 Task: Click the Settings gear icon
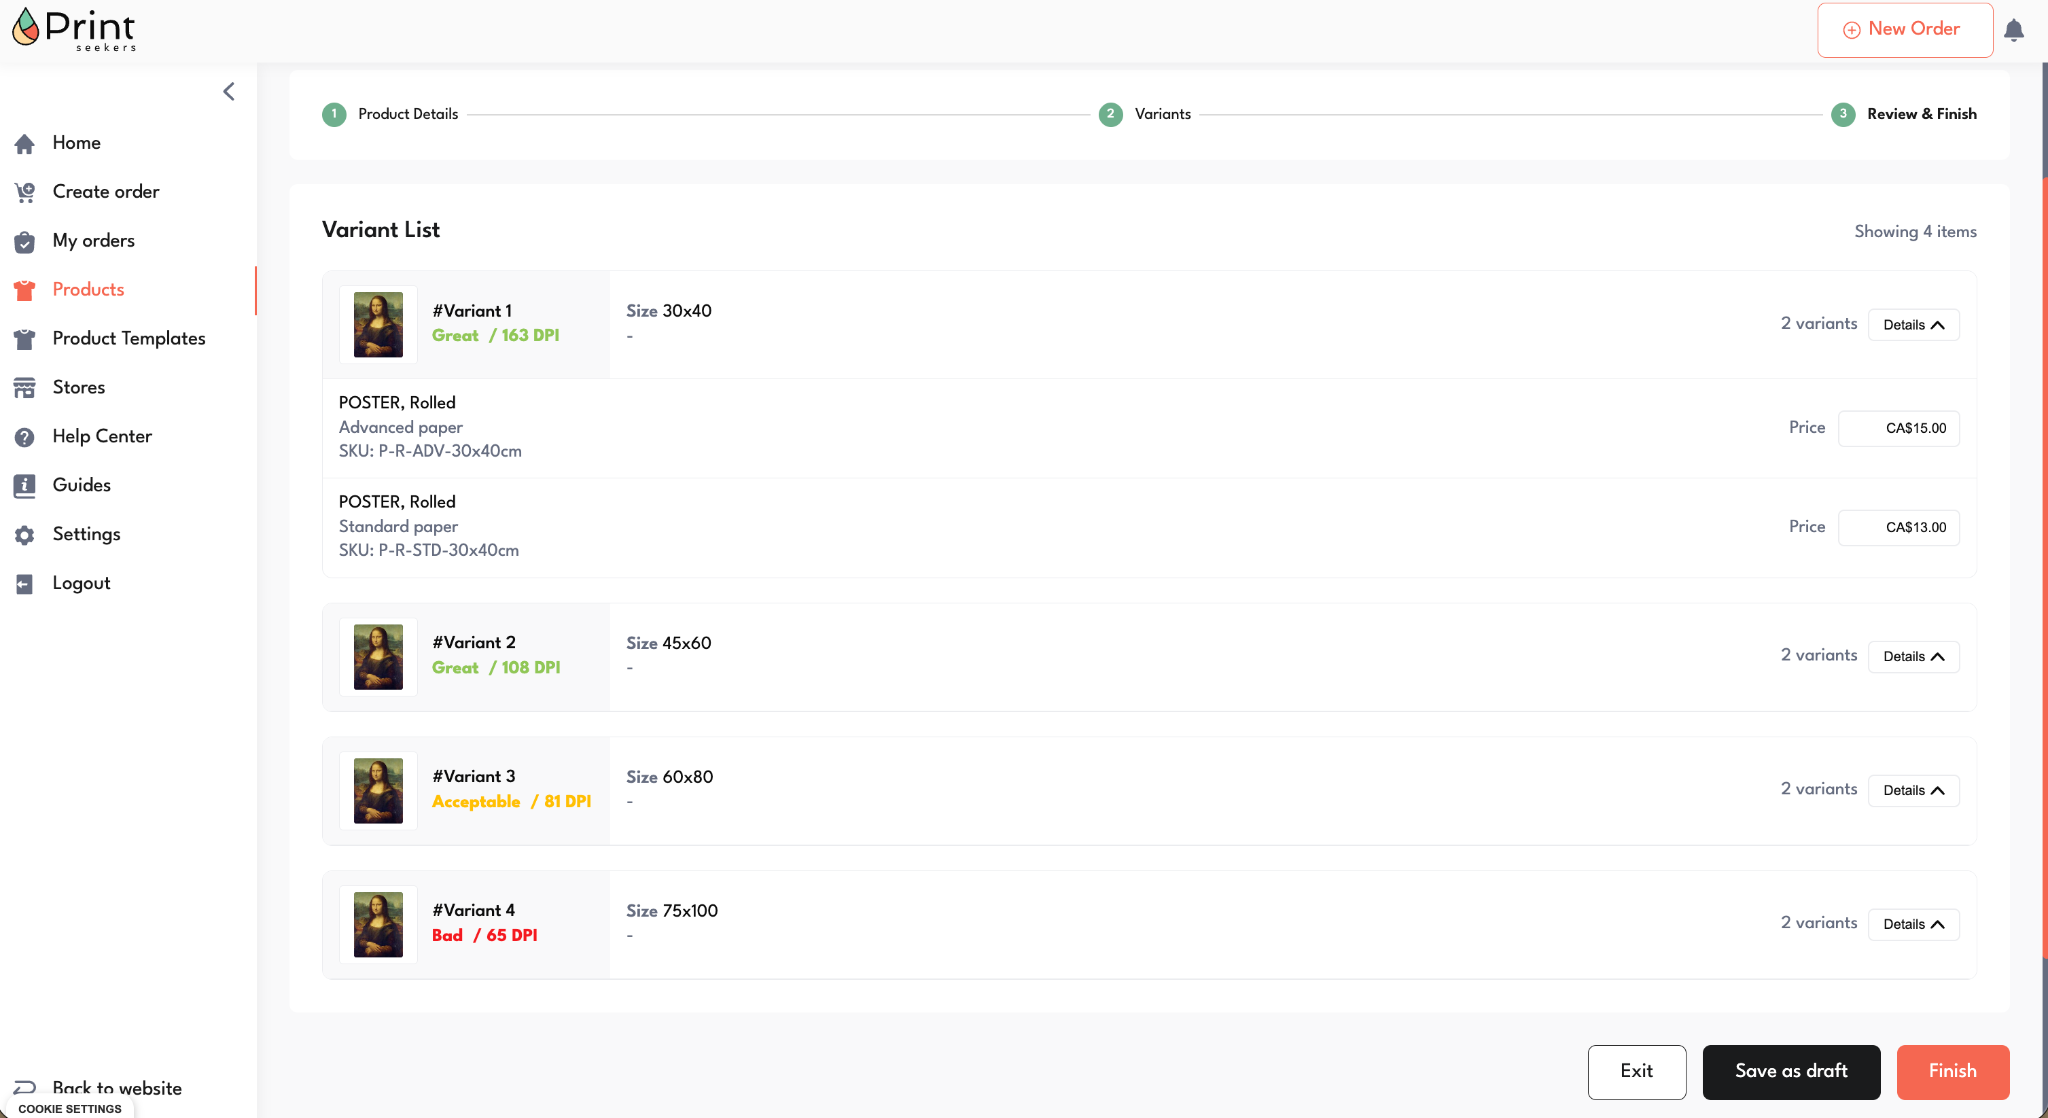[25, 535]
